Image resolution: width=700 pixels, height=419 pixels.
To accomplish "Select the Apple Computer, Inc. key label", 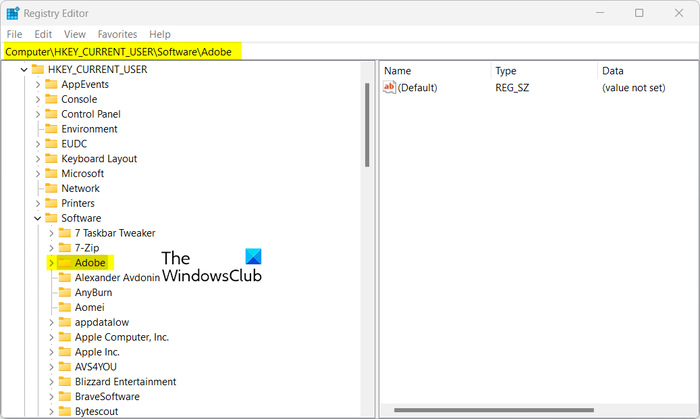I will [122, 337].
